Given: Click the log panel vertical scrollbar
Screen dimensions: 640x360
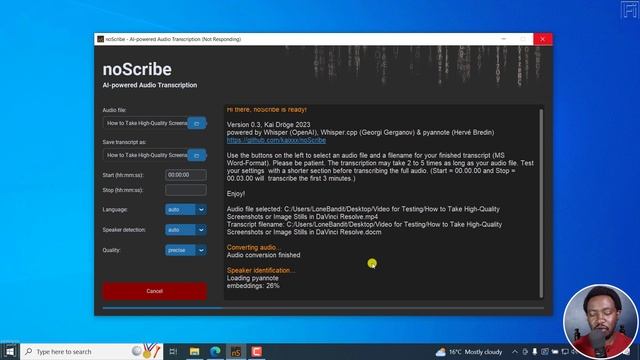Looking at the screenshot, I should 541,203.
